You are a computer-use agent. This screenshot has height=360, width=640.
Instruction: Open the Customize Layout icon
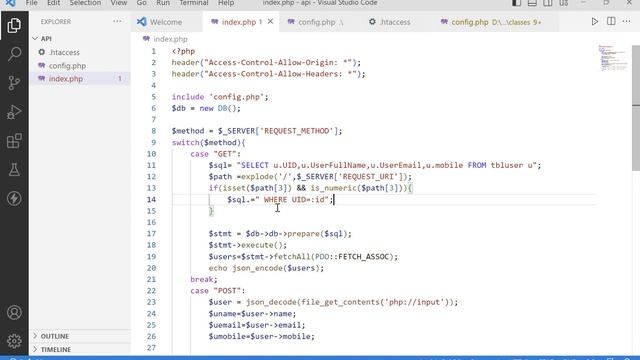[x=564, y=3]
